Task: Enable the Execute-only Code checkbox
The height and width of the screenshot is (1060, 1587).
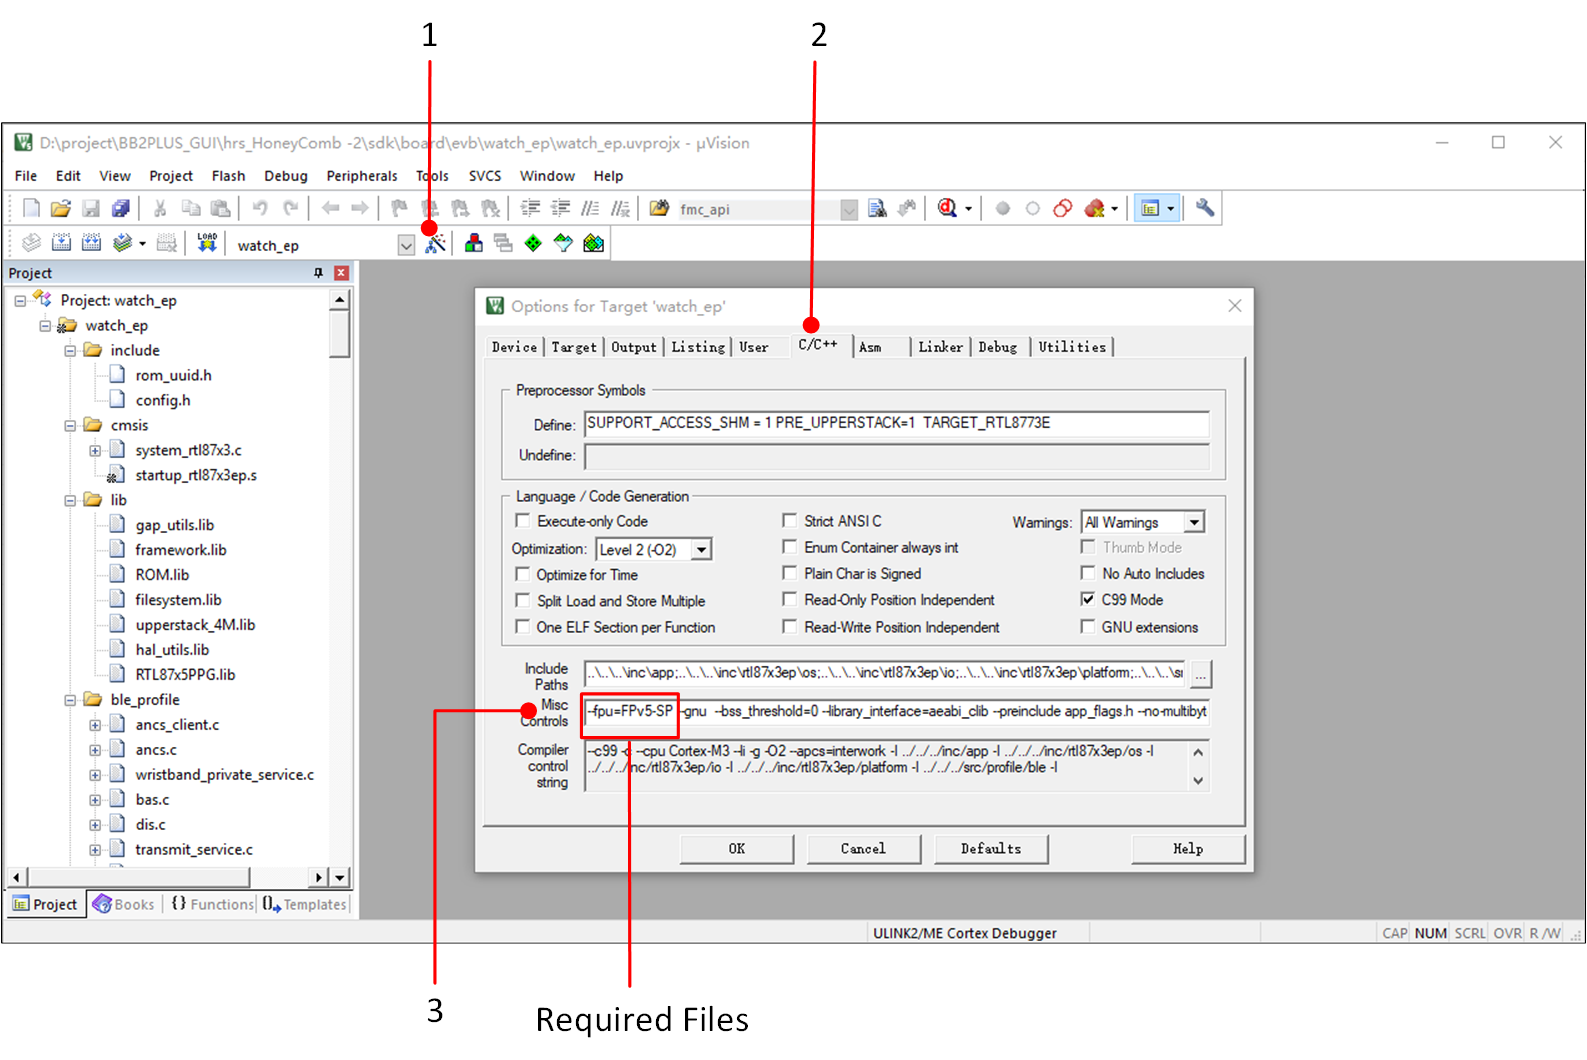Action: click(x=522, y=521)
